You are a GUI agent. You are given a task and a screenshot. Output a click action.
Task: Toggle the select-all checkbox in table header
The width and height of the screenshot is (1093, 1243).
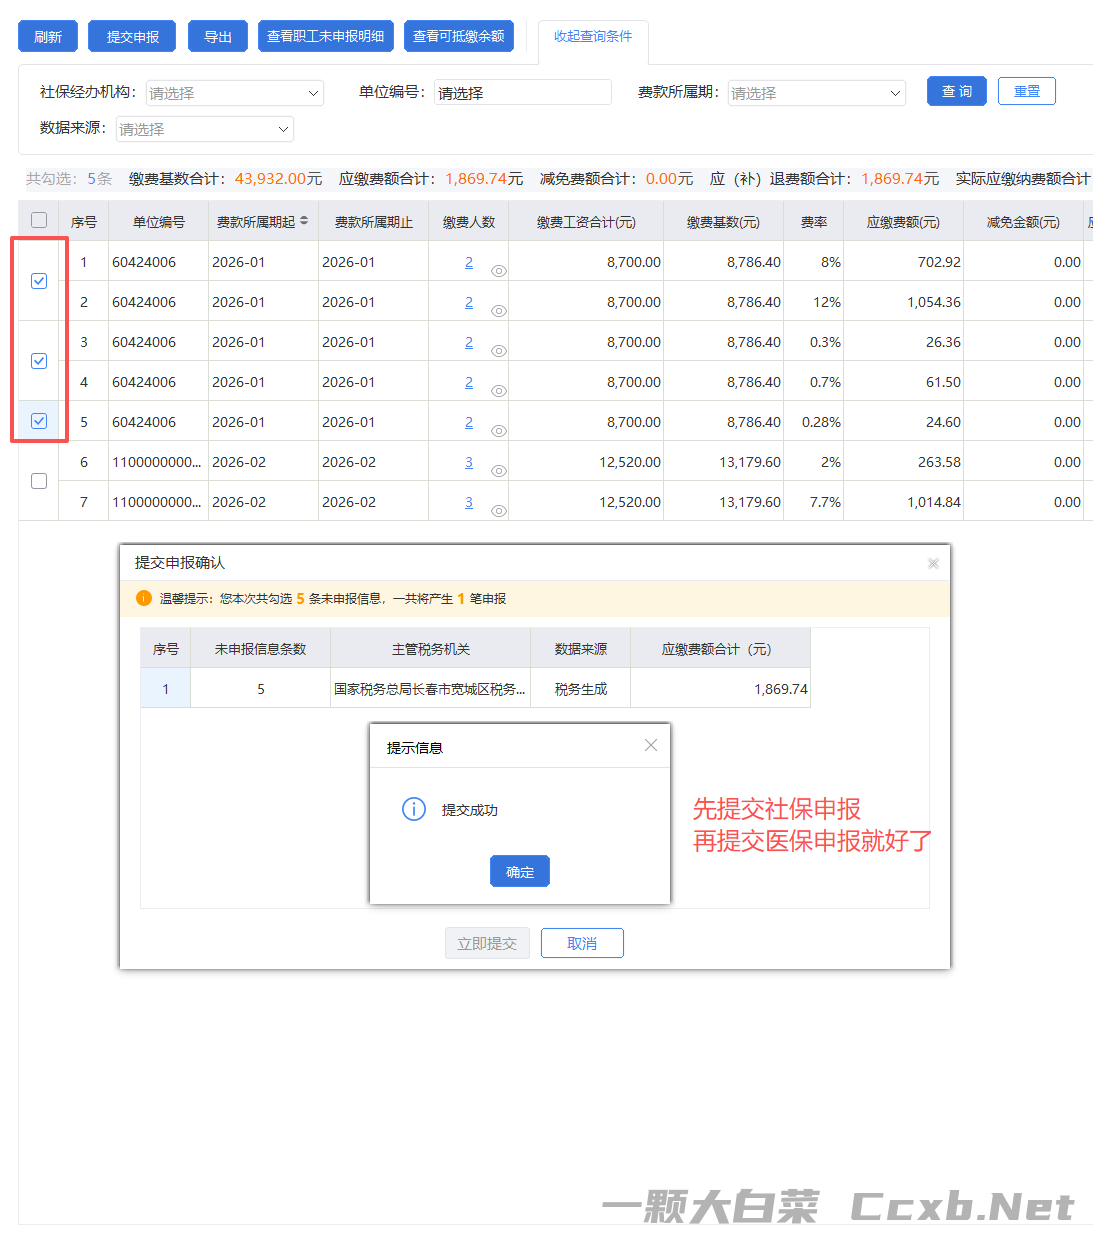click(x=39, y=220)
